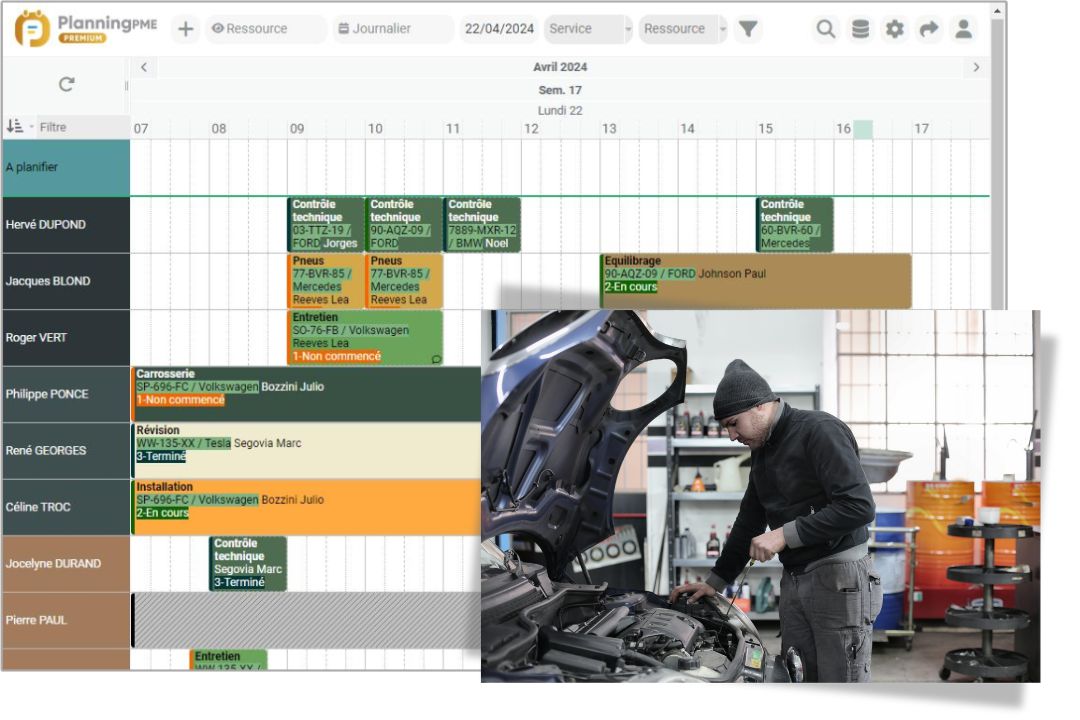Focus the Filtre resource input field
The width and height of the screenshot is (1080, 720).
[82, 127]
